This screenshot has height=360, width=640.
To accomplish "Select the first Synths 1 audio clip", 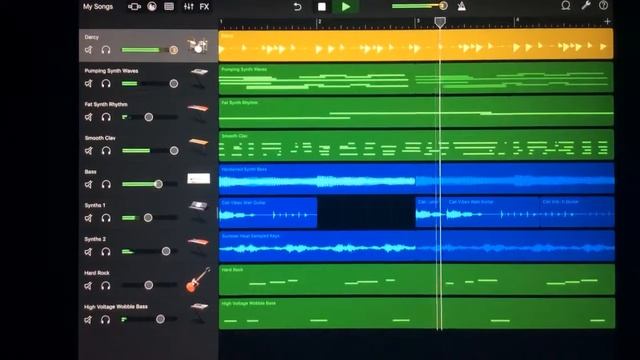I will (x=268, y=213).
